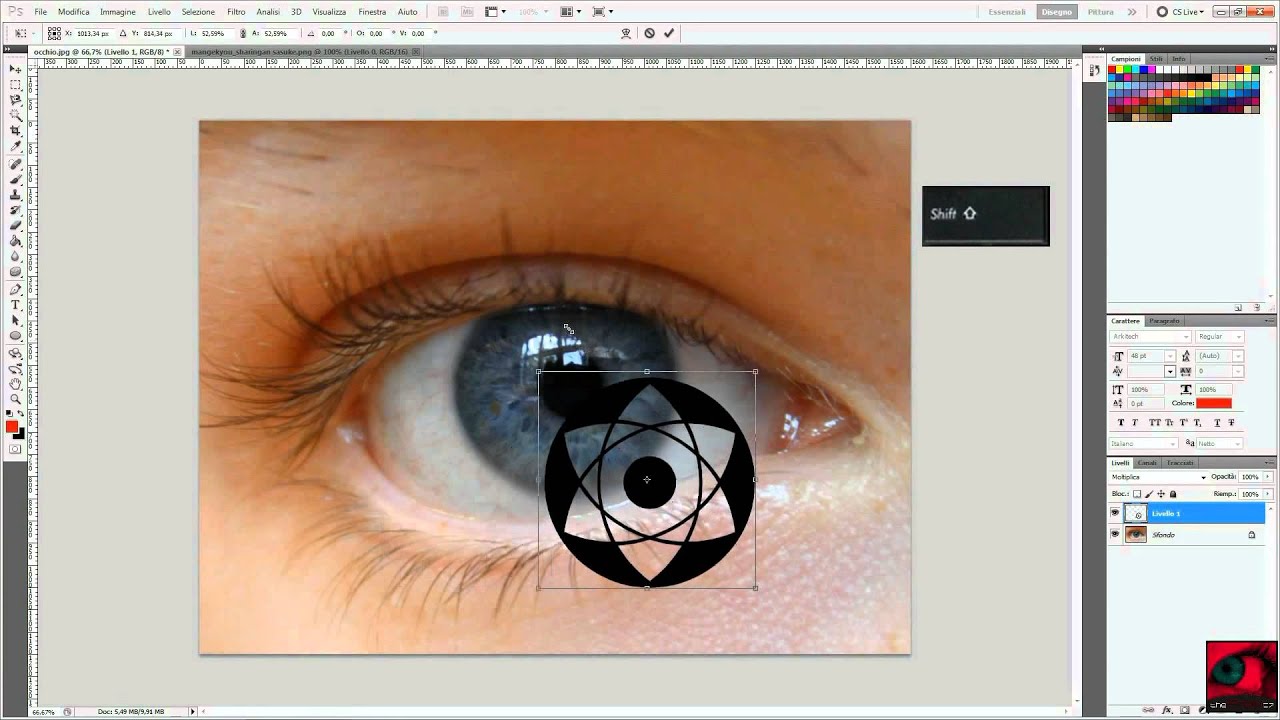The image size is (1280, 720).
Task: Lock transparent pixels in Livelli panel
Action: (1137, 494)
